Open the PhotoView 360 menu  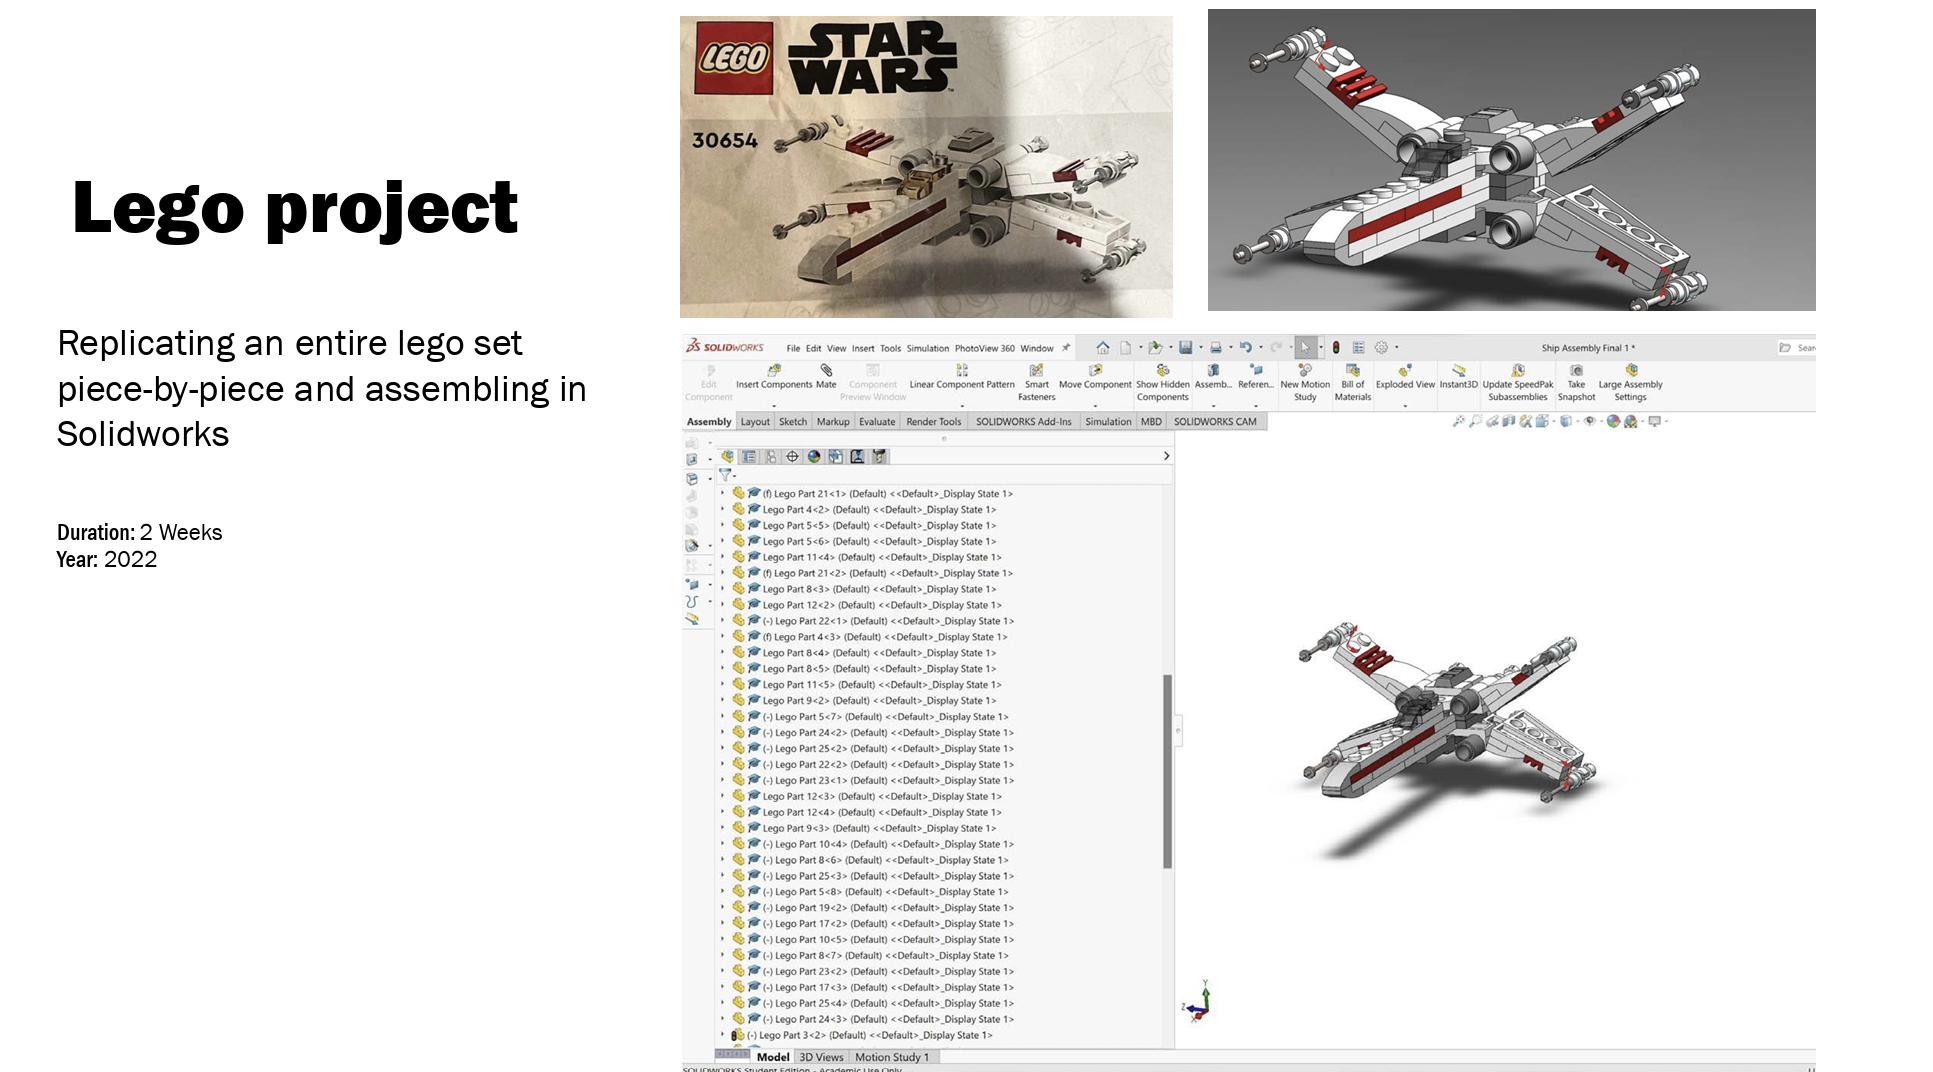click(984, 349)
